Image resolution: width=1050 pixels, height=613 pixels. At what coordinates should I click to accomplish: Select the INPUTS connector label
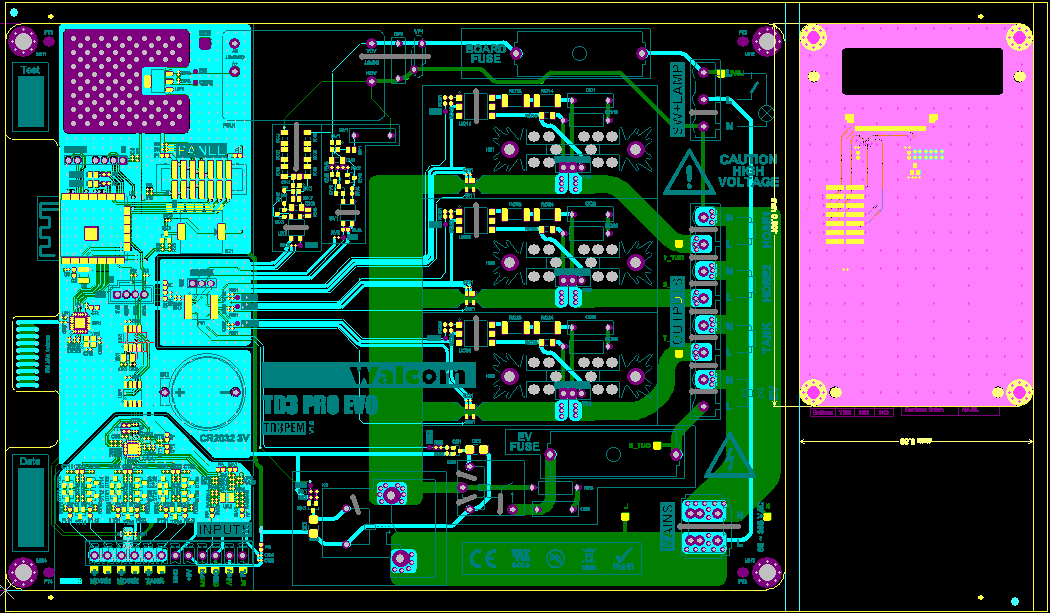(224, 529)
